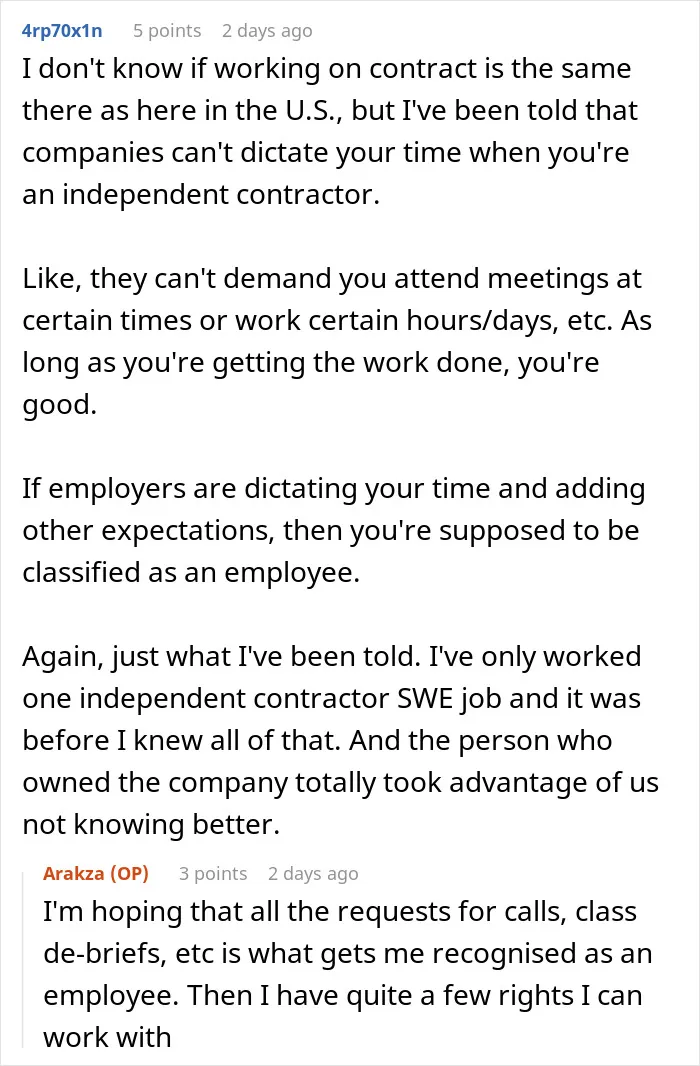This screenshot has width=700, height=1066.
Task: Click the paragraph starting 'I don't know if working'
Action: [x=330, y=132]
